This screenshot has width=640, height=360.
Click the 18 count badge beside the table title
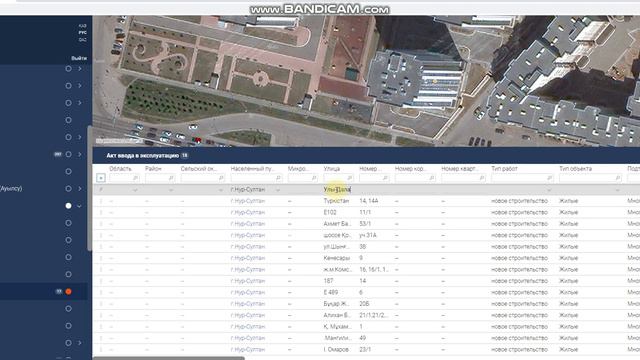(x=184, y=156)
